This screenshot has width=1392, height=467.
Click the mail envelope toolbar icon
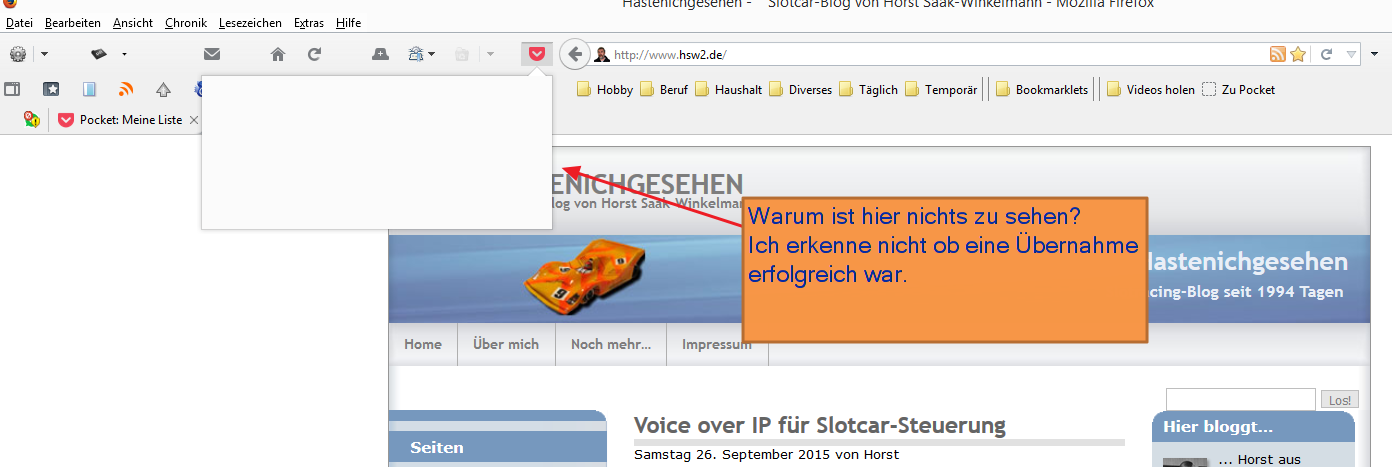(212, 54)
